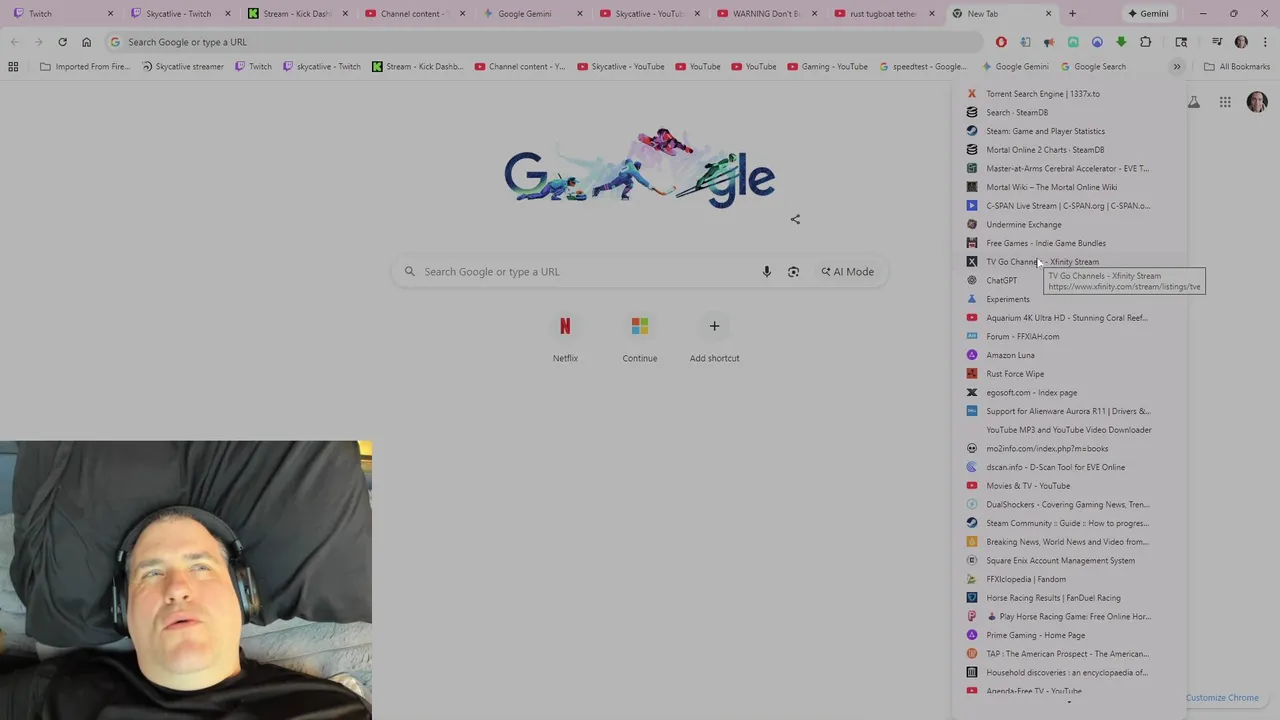Open the bookmarks bar apps grid icon
Image resolution: width=1280 pixels, height=720 pixels.
13,67
